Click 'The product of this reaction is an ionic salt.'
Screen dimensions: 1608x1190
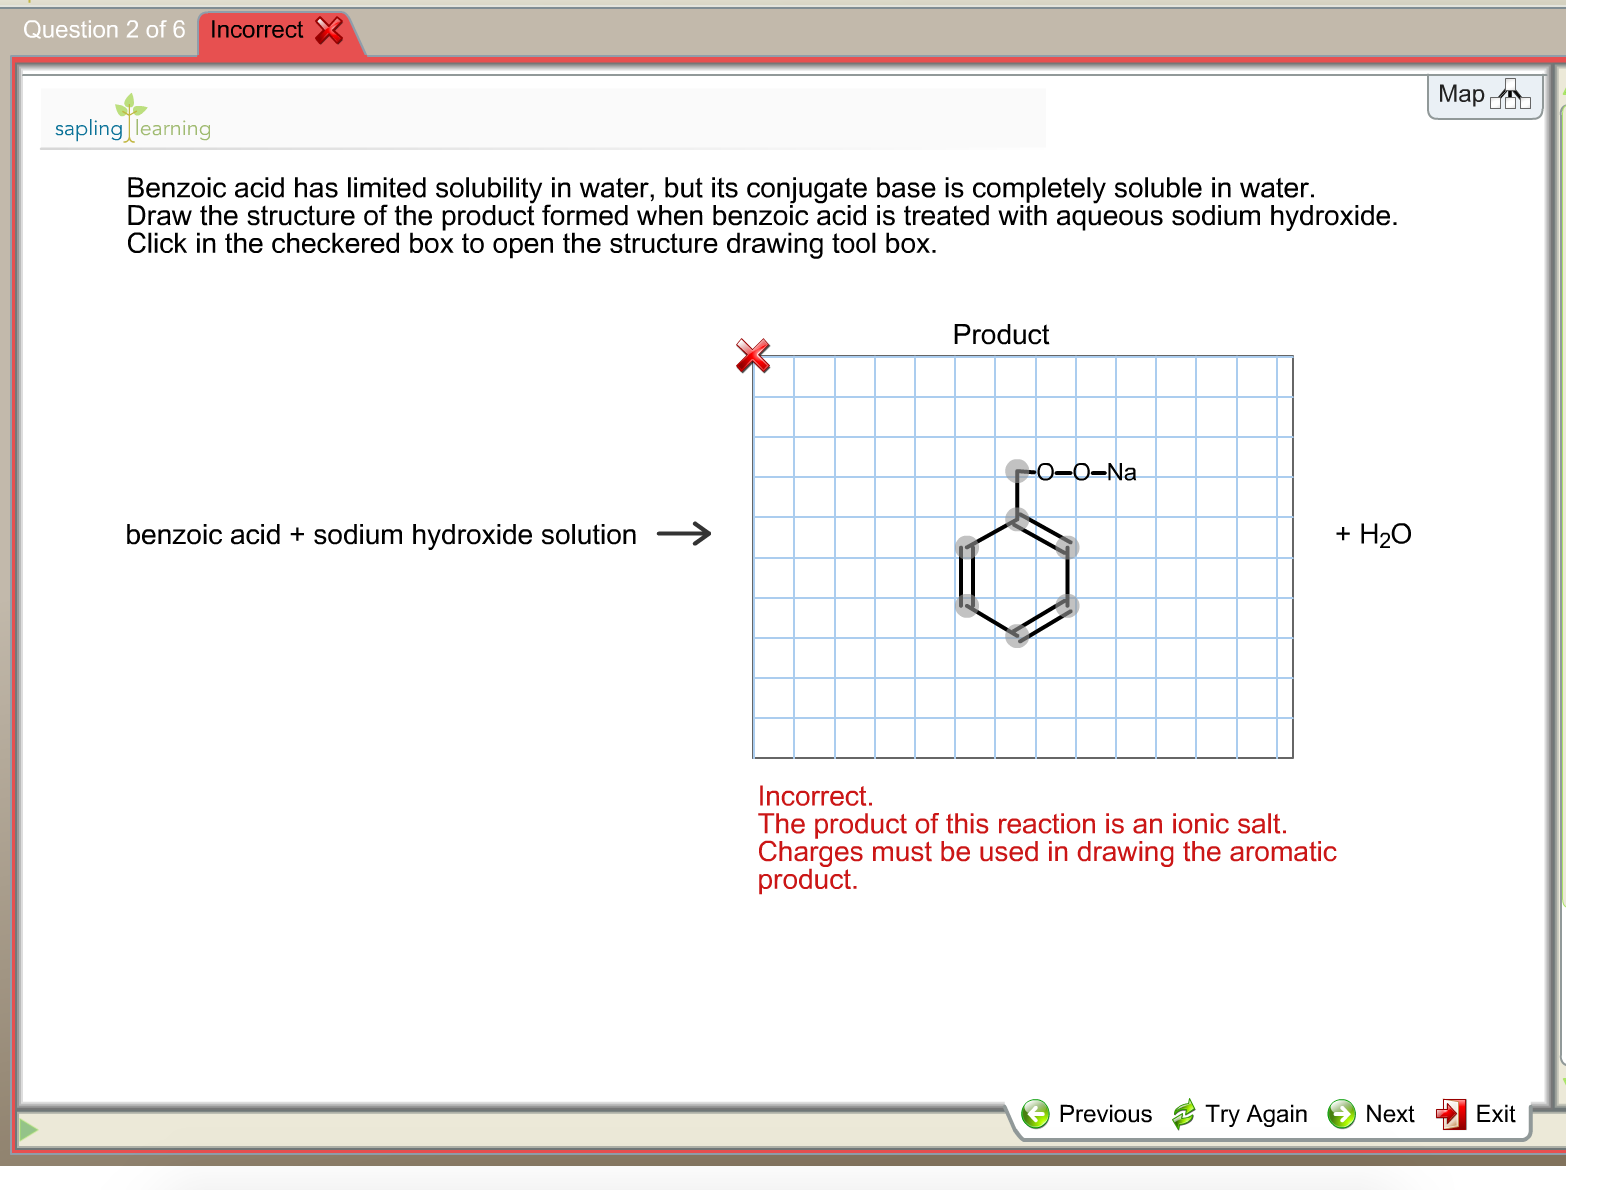(1022, 825)
